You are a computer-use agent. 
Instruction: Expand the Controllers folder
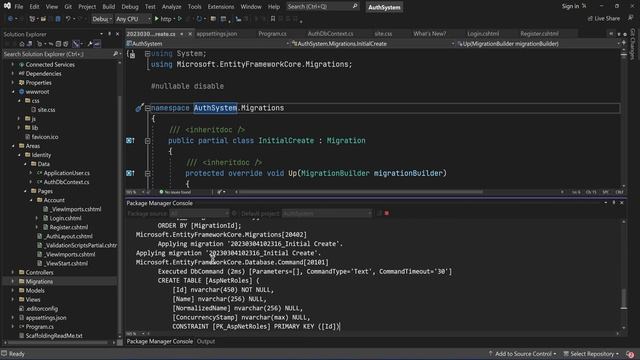pos(13,272)
